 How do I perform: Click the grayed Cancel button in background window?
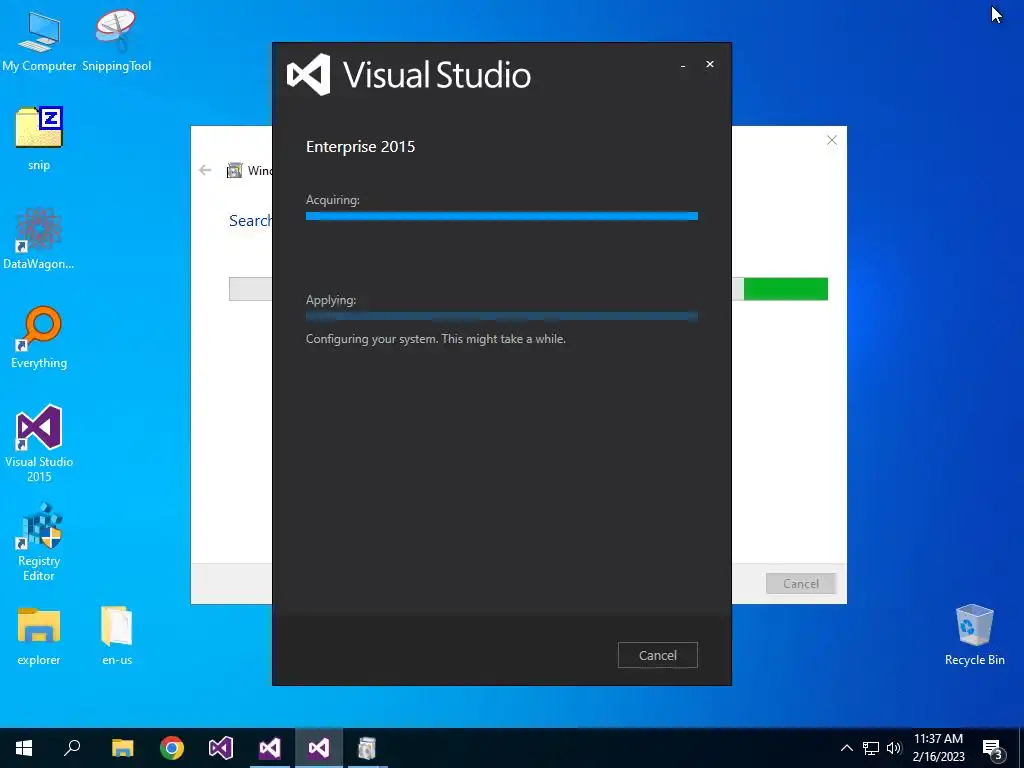(x=801, y=583)
